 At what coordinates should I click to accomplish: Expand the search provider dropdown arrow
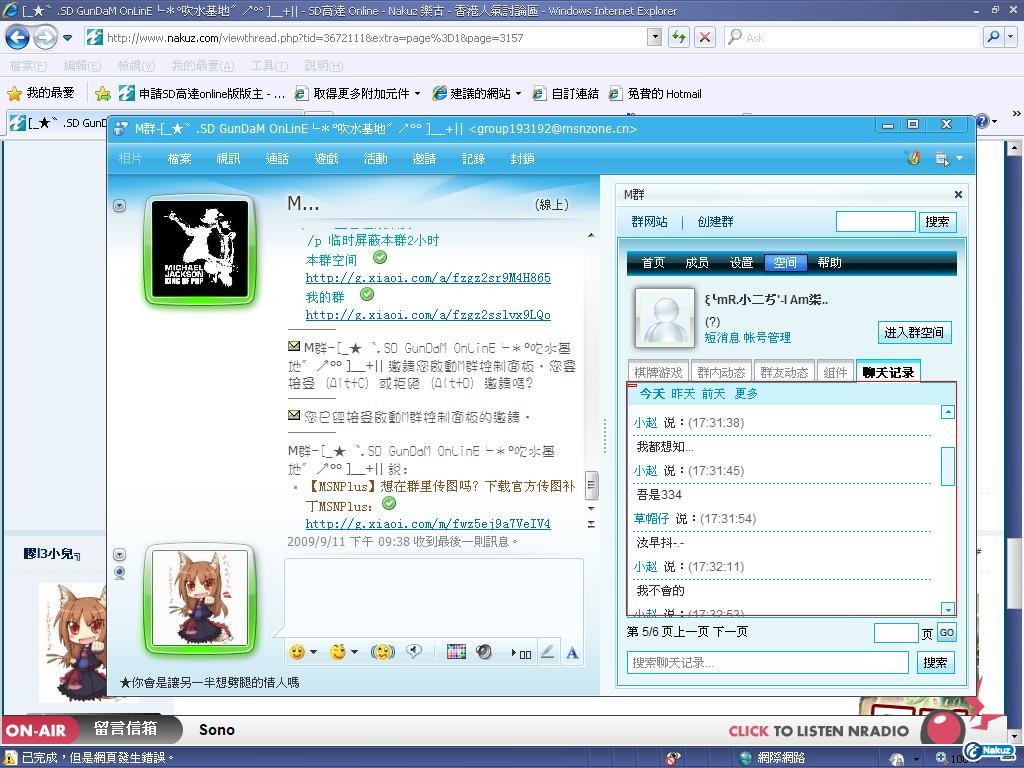[1011, 37]
